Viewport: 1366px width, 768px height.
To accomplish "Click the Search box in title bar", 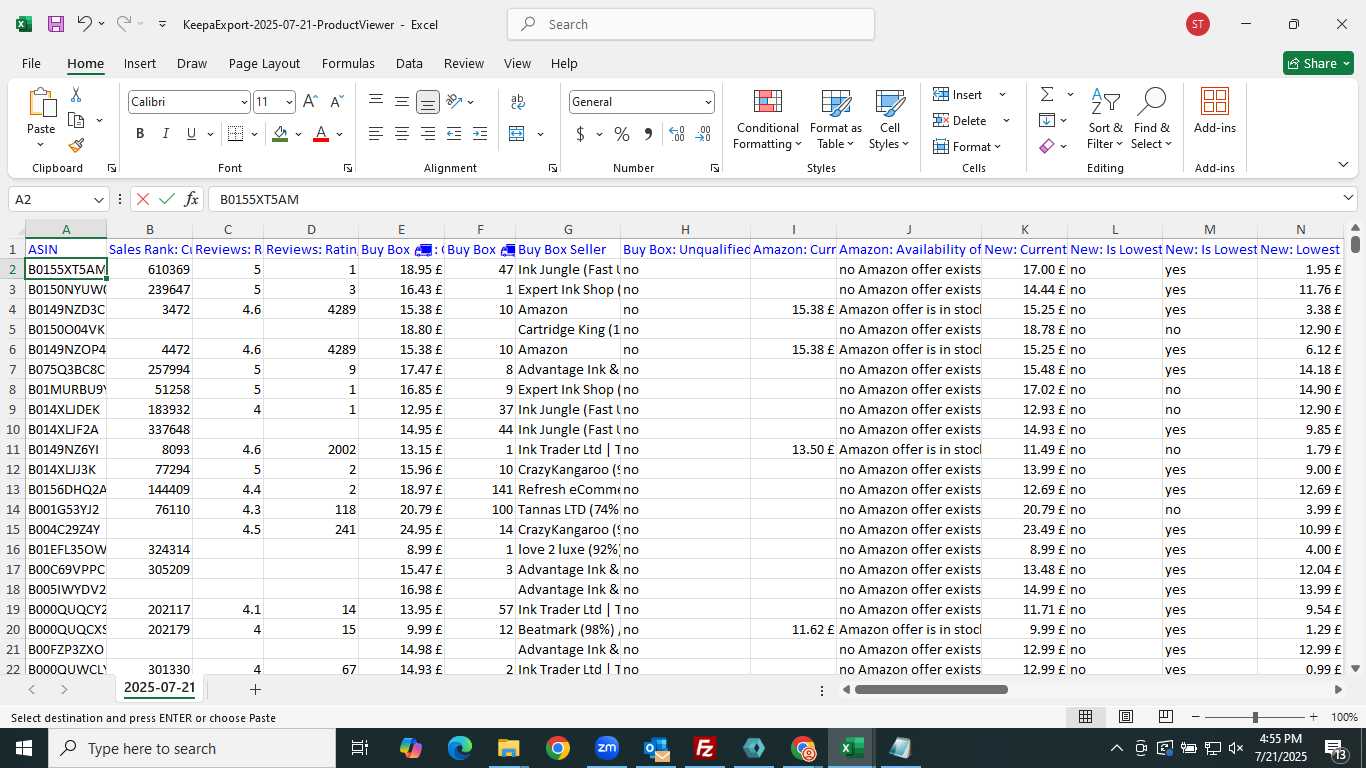I will 691,24.
